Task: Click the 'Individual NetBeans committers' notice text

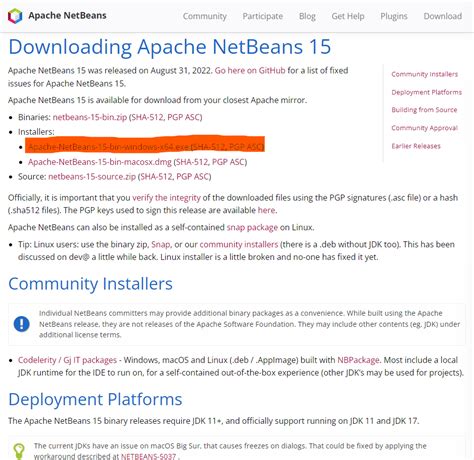Action: pos(250,324)
